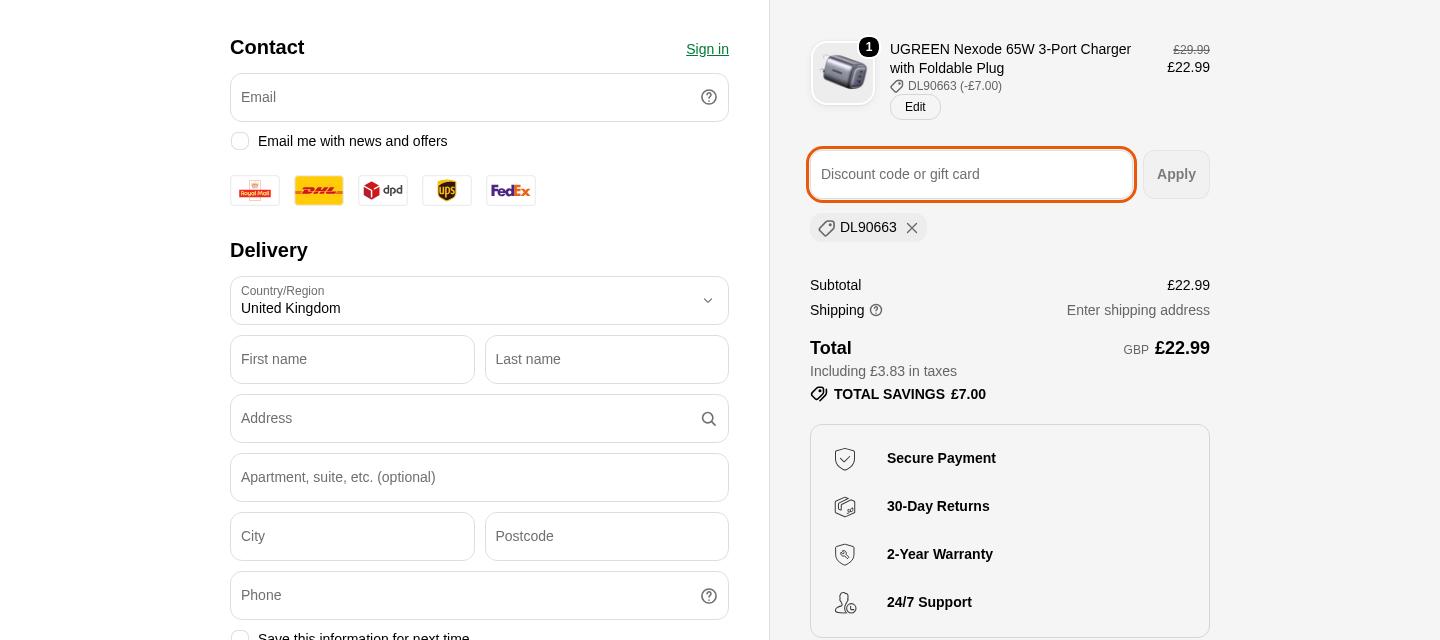The width and height of the screenshot is (1440, 640).
Task: Click the DPD carrier logo
Action: pyautogui.click(x=383, y=190)
